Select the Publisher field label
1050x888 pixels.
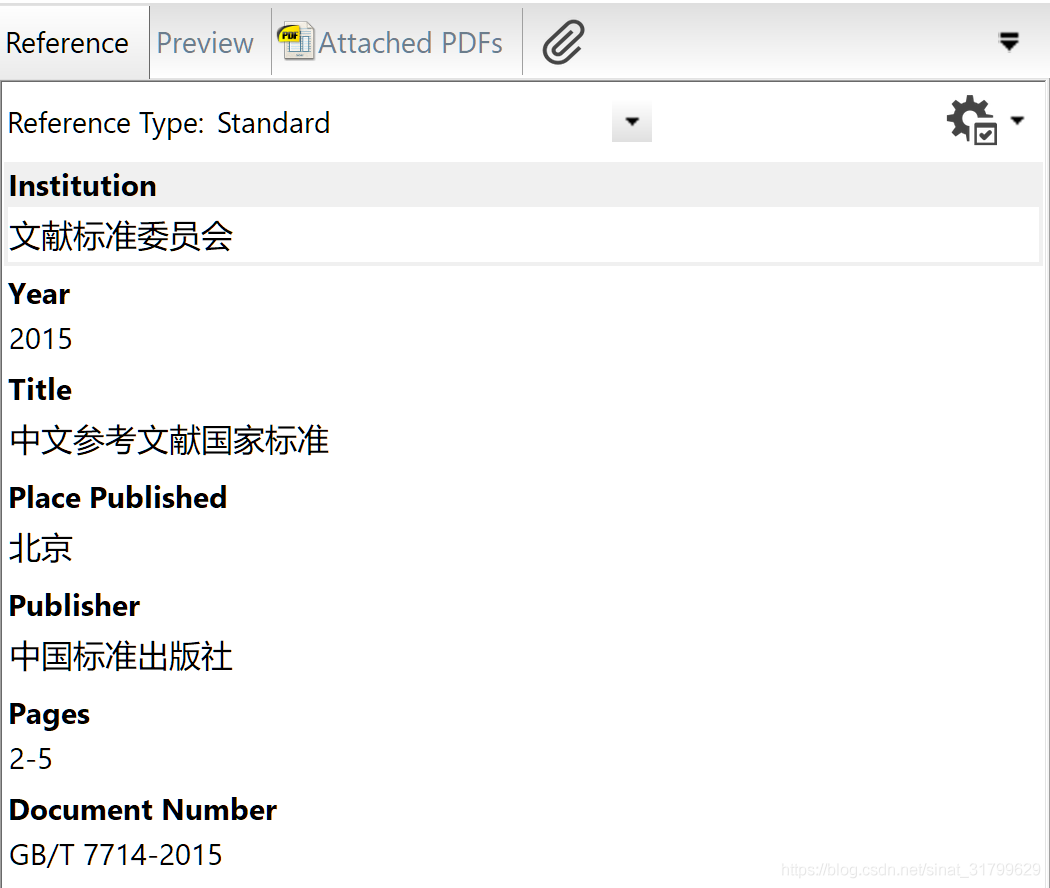(74, 605)
